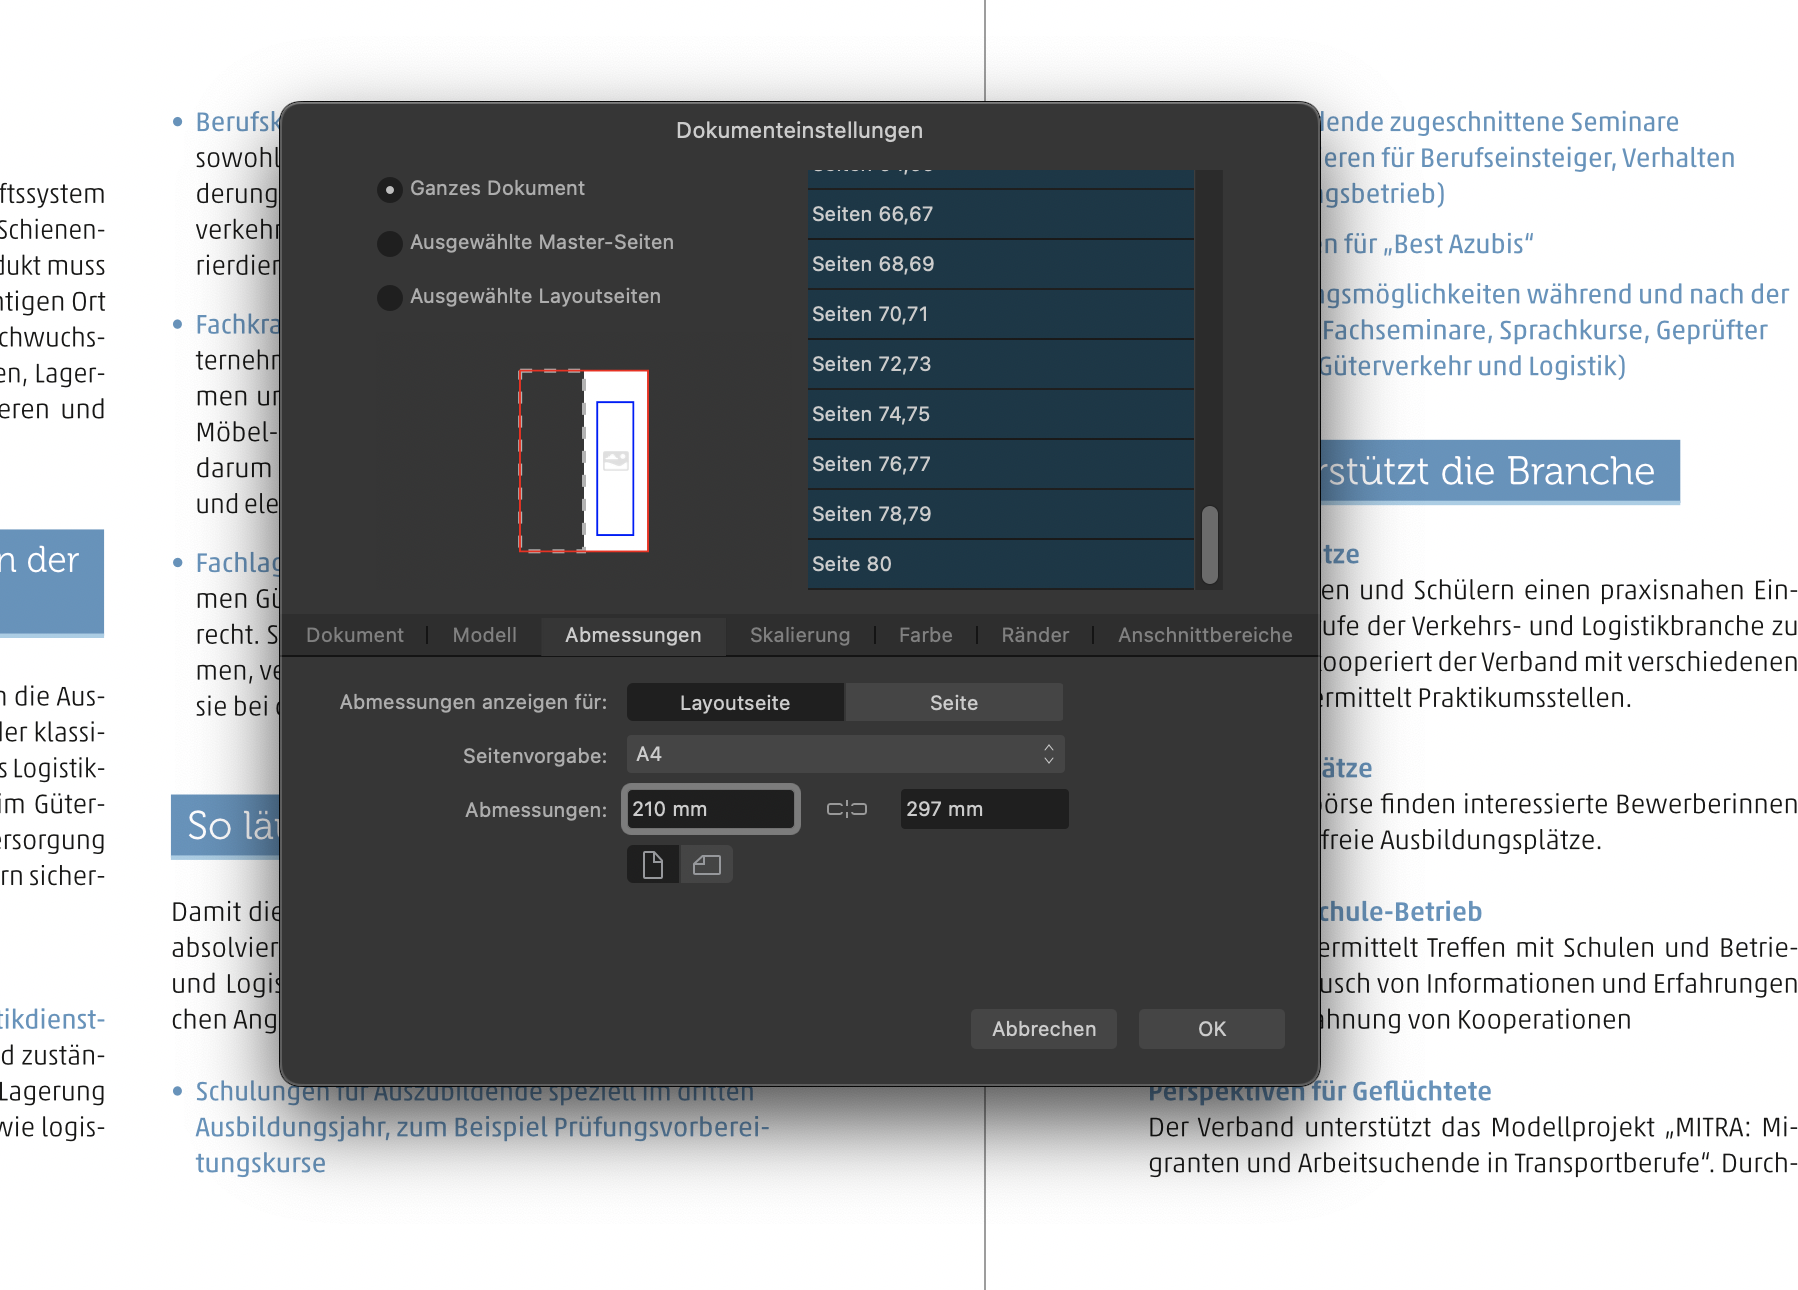Open the Farbe tab
Viewport: 1798px width, 1290px height.
click(x=926, y=635)
